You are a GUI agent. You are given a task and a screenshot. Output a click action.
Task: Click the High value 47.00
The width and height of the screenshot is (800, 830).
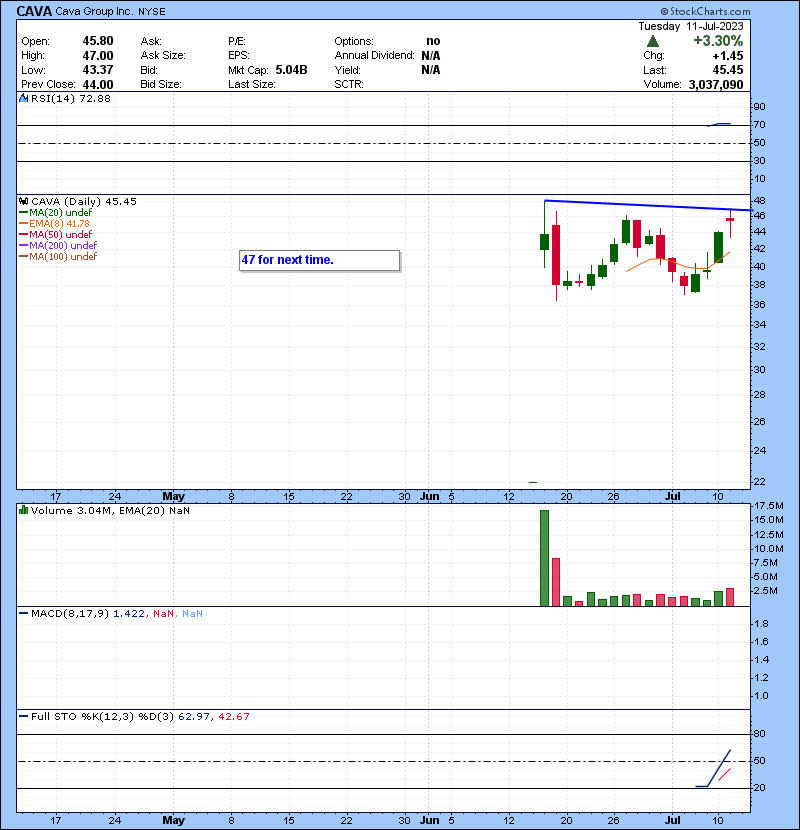click(x=98, y=56)
